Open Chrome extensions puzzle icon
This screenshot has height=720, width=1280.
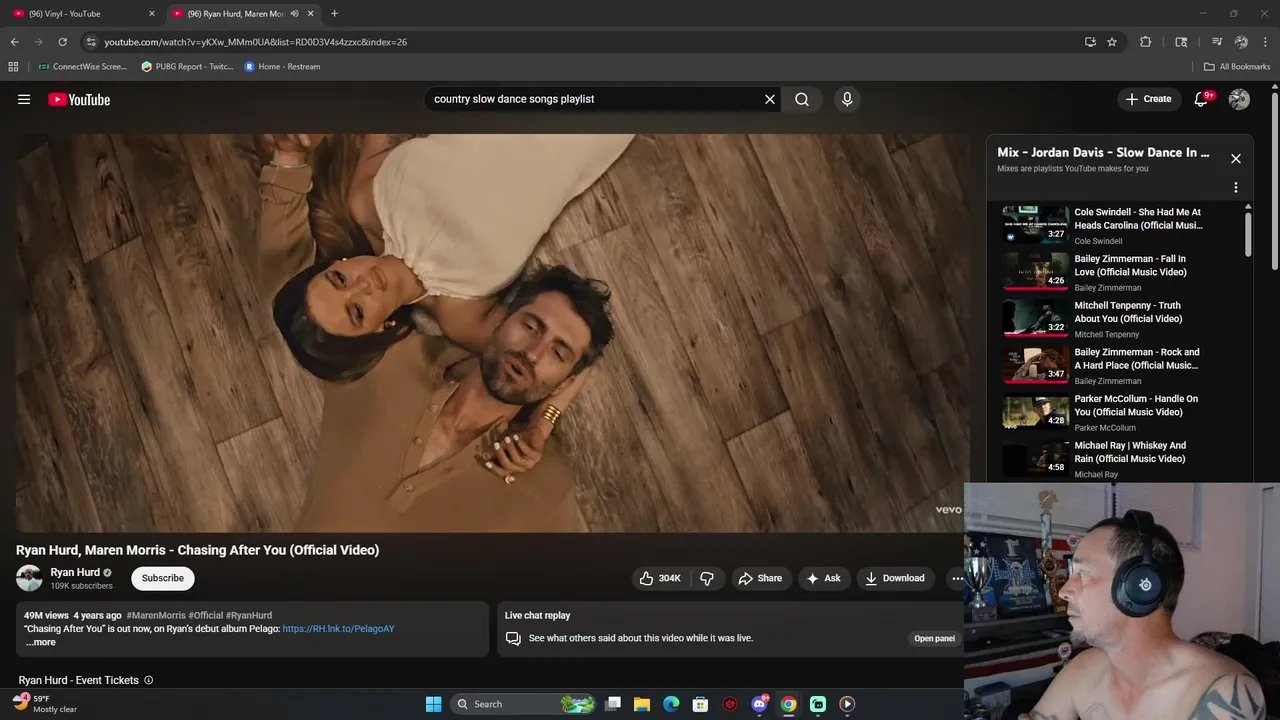tap(1146, 42)
